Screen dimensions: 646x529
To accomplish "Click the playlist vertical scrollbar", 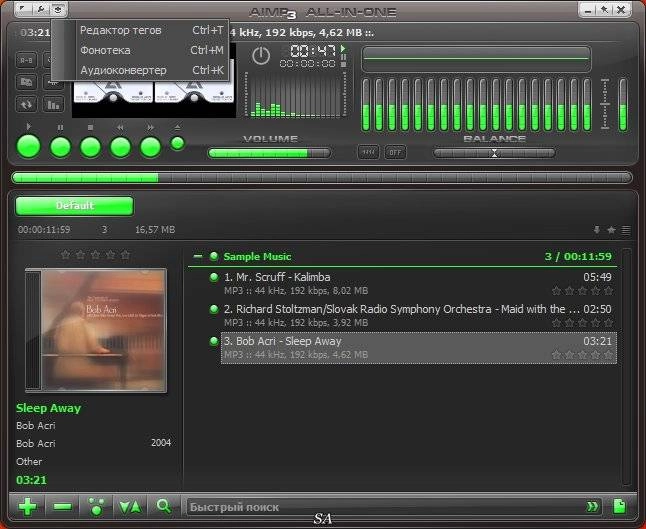I will coord(626,366).
